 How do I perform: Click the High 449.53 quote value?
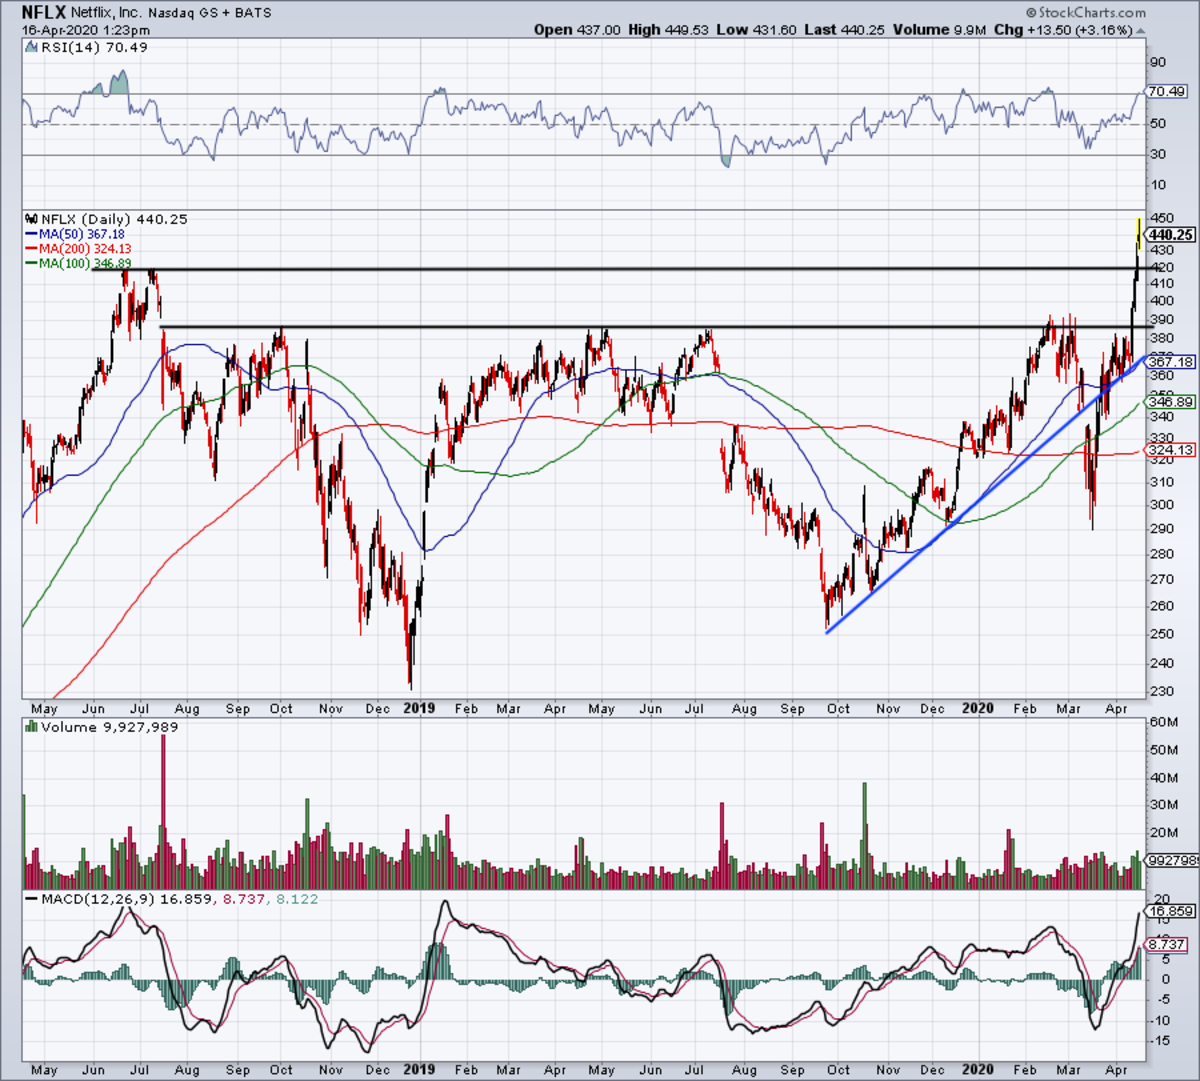point(668,30)
